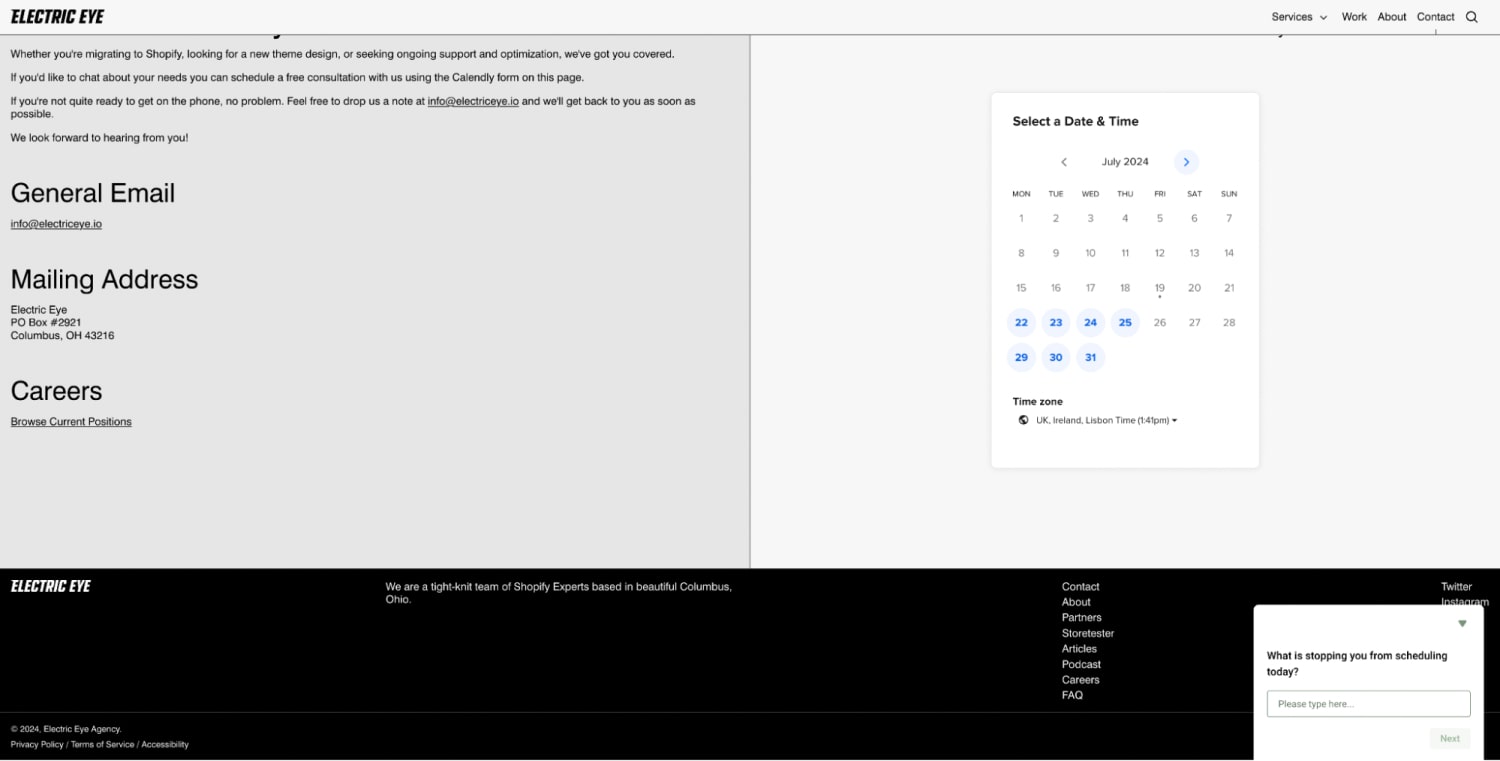Open the Work menu item
Image resolution: width=1500 pixels, height=761 pixels.
1354,17
